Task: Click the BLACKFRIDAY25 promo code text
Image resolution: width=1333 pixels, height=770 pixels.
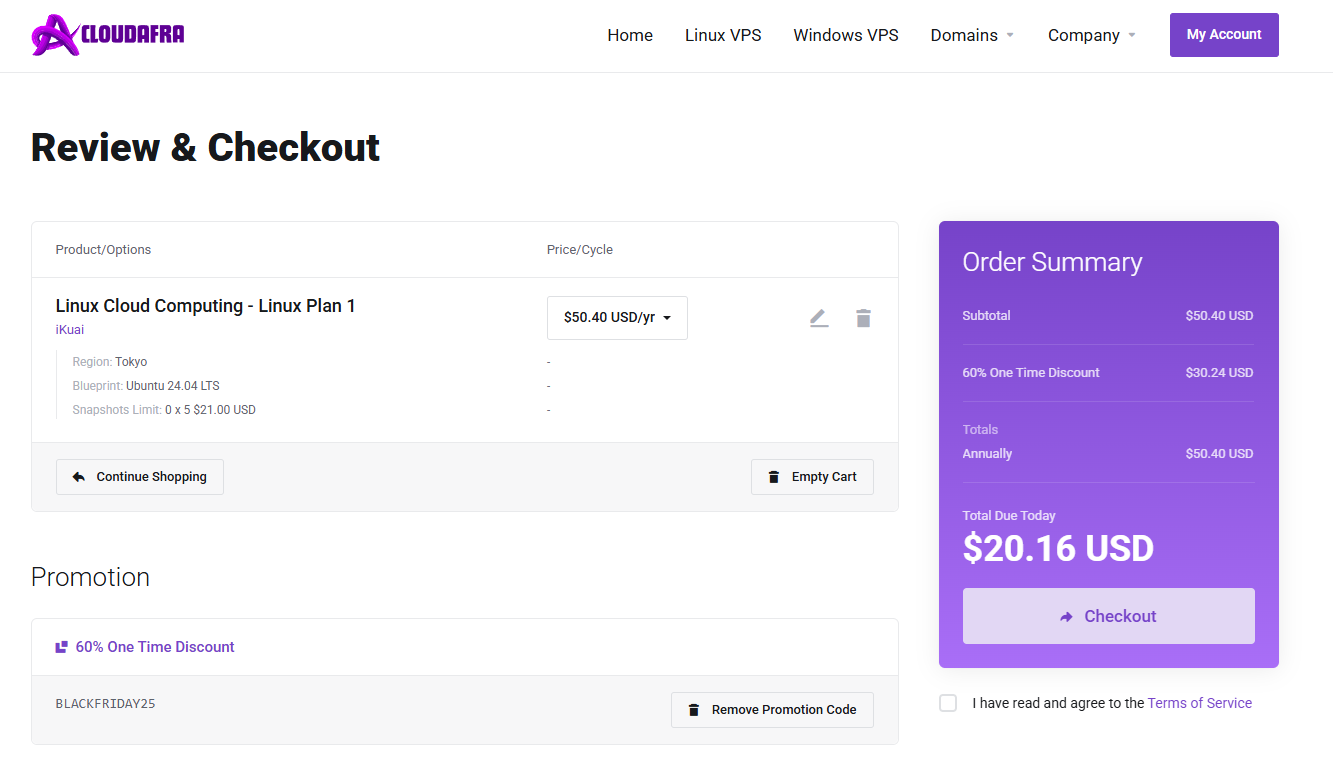Action: click(x=105, y=704)
